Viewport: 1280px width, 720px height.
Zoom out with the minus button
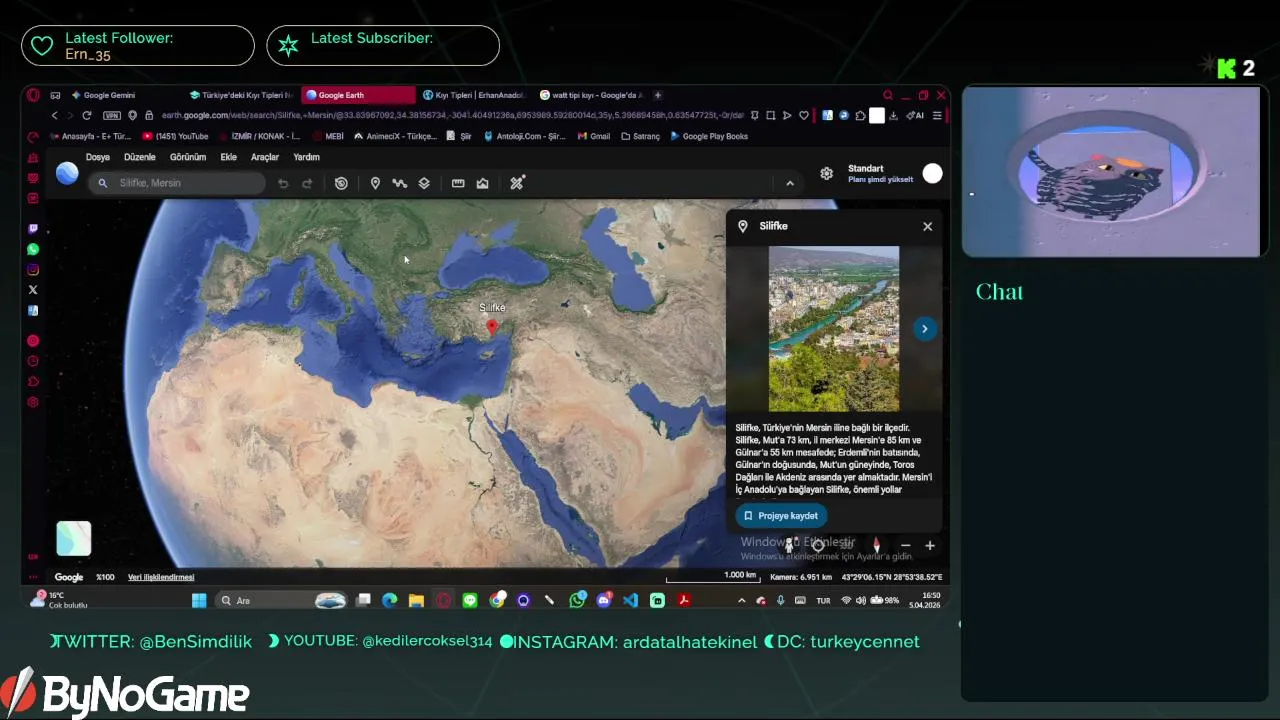click(x=905, y=545)
